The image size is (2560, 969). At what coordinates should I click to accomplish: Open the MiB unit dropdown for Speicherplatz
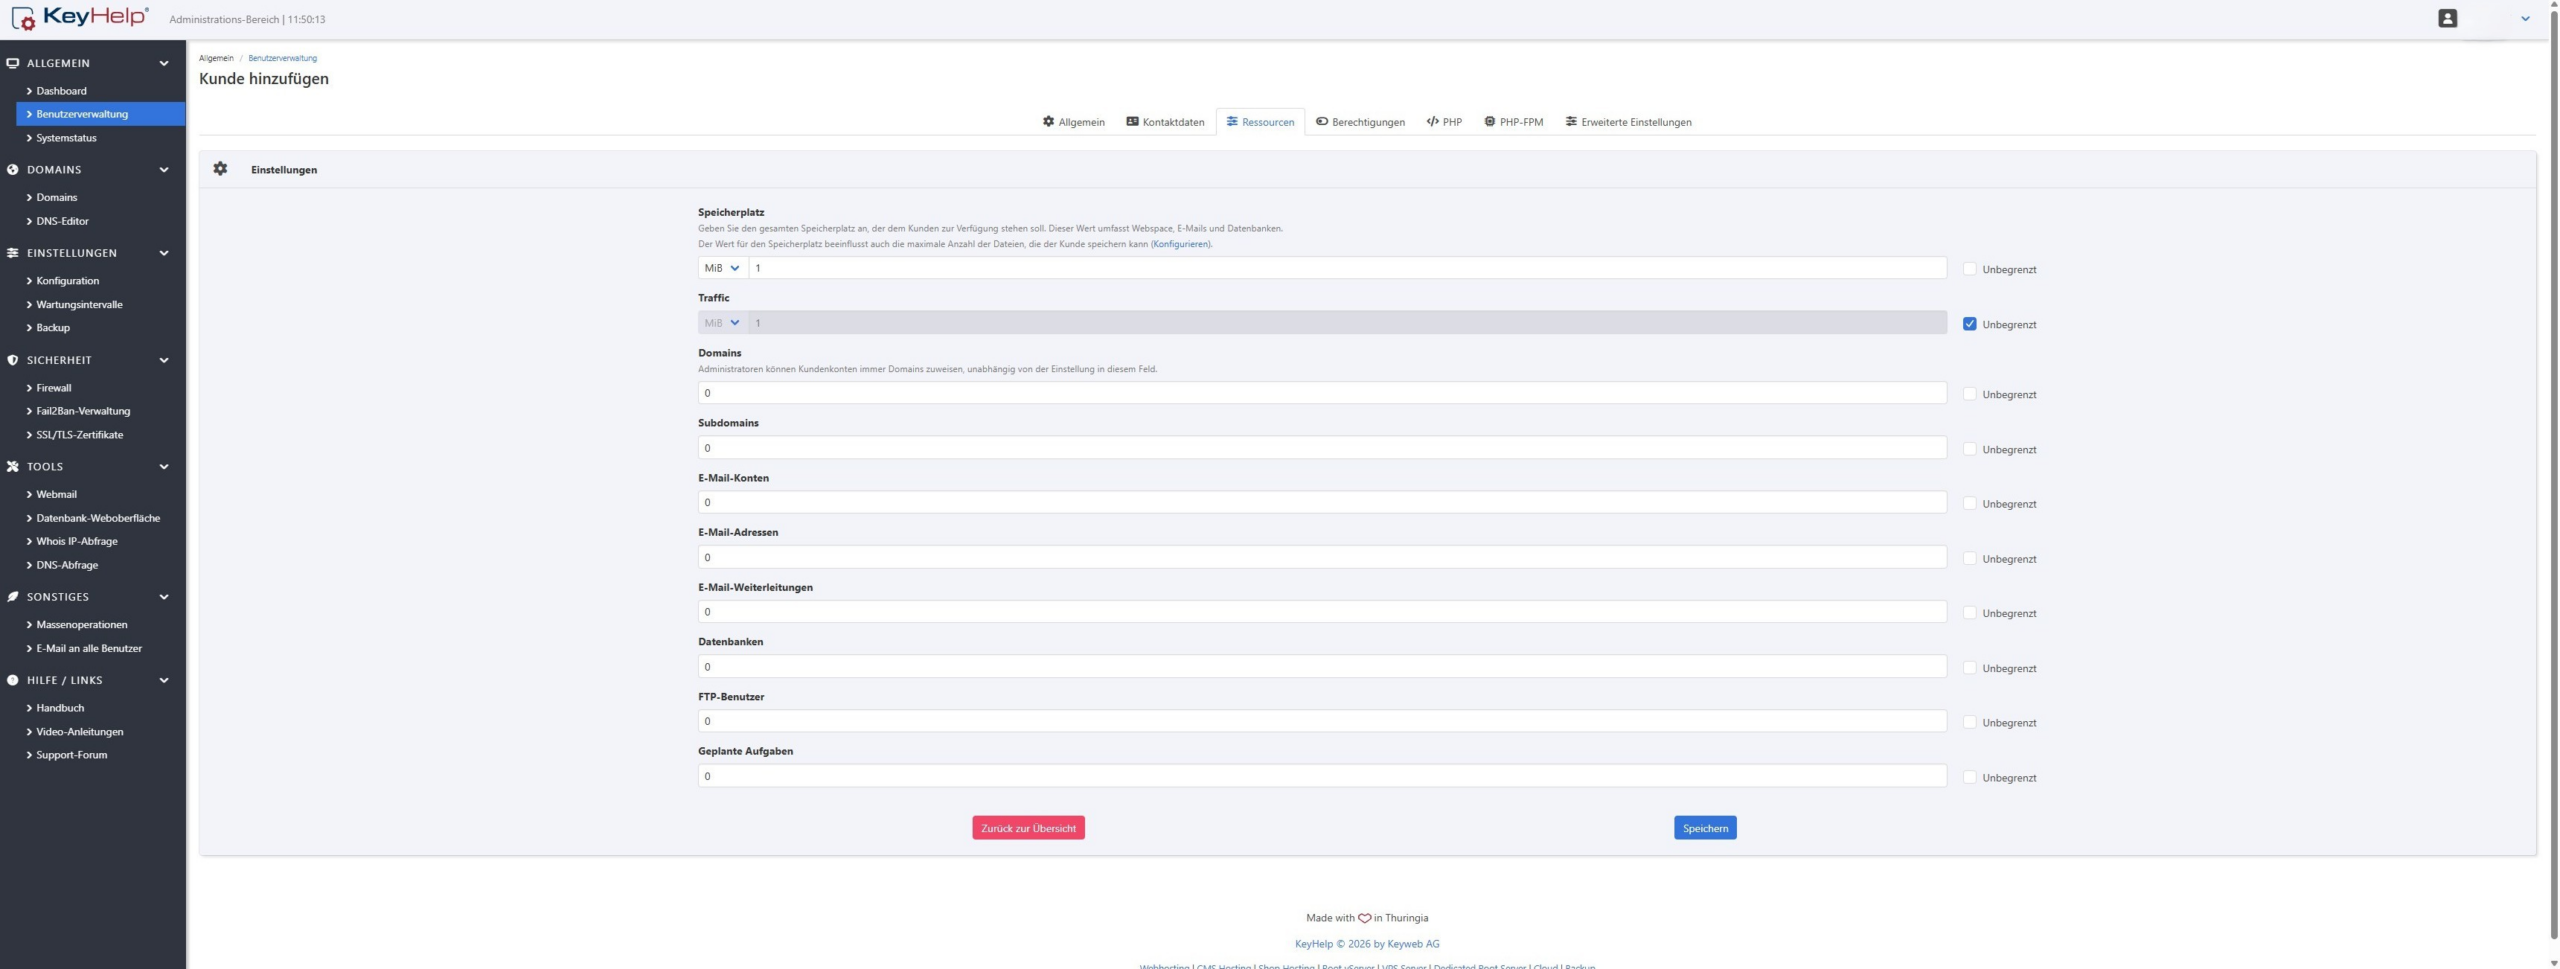coord(723,268)
